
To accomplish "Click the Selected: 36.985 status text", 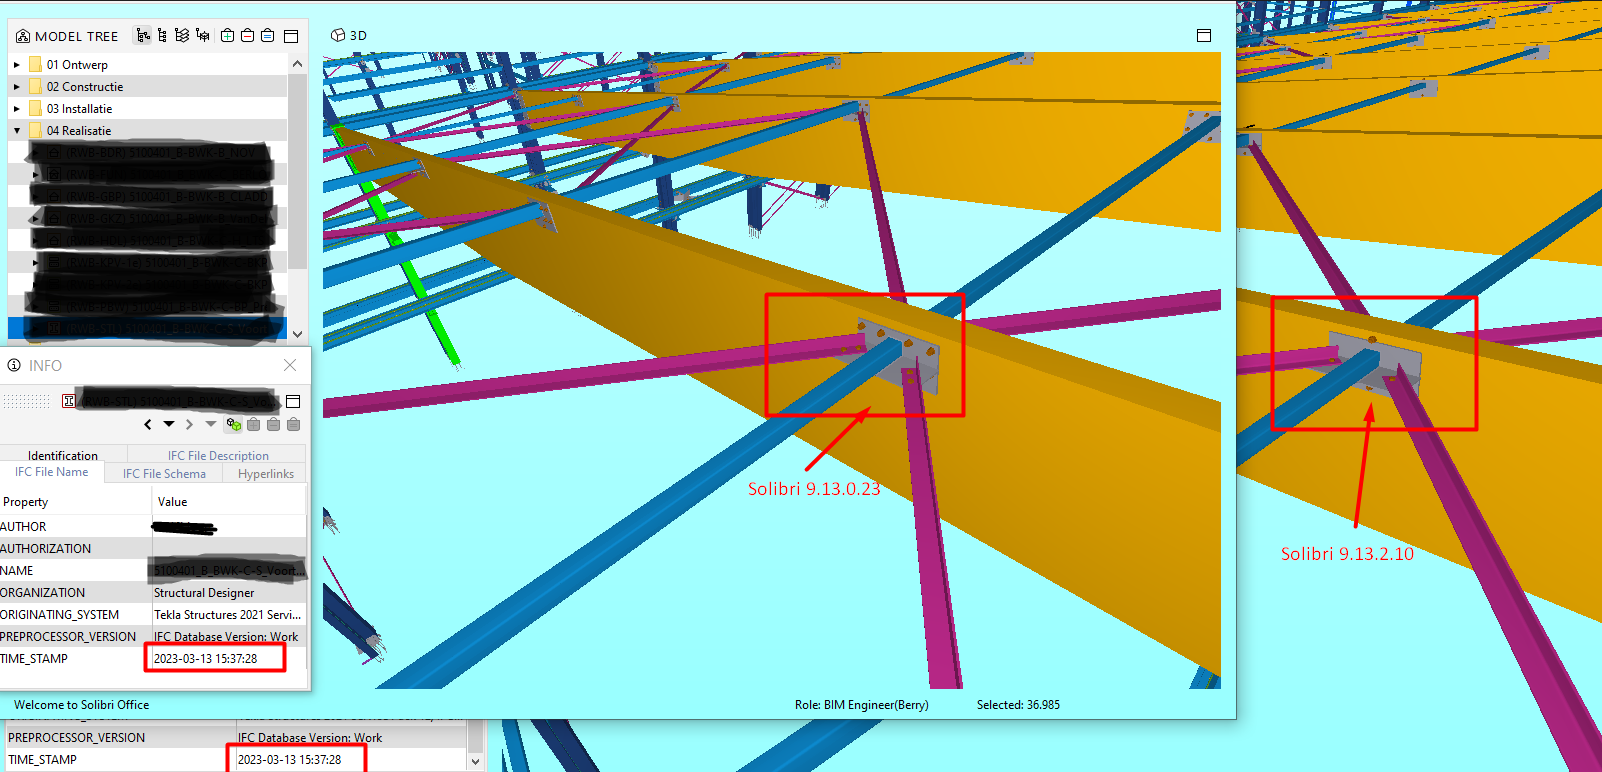I will [1018, 705].
